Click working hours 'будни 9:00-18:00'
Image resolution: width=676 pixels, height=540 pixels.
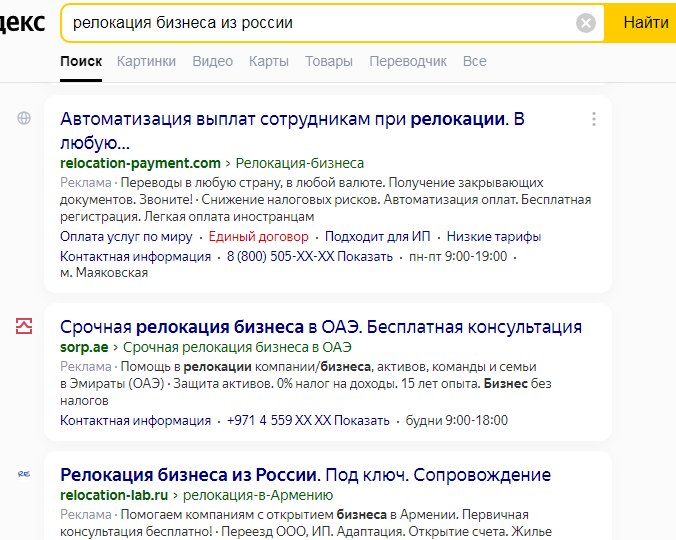coord(457,420)
